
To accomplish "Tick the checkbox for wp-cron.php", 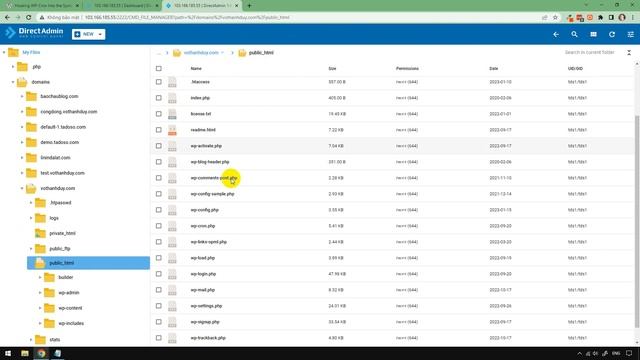I will [x=159, y=226].
